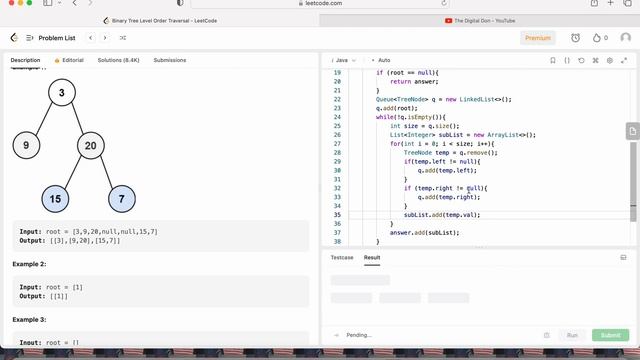
Task: Open Safari sidebar dropdown chevron
Action: pos(60,3)
